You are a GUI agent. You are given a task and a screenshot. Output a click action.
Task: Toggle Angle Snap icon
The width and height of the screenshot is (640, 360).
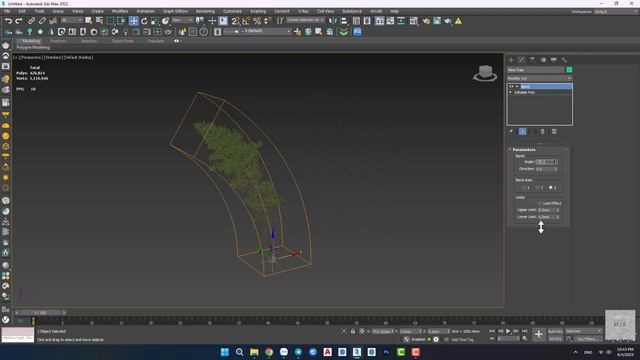click(x=246, y=21)
